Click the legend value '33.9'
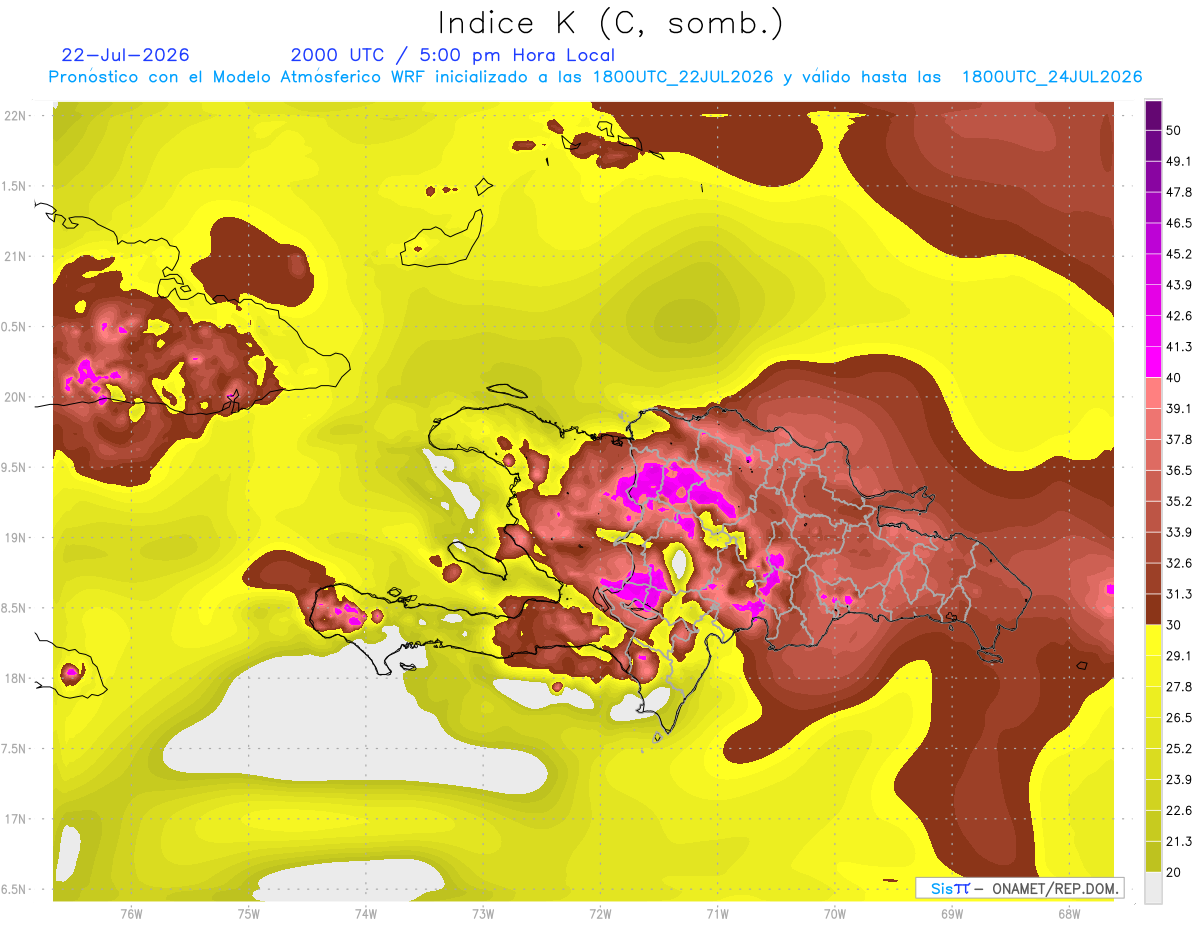1200x927 pixels. pos(1179,532)
